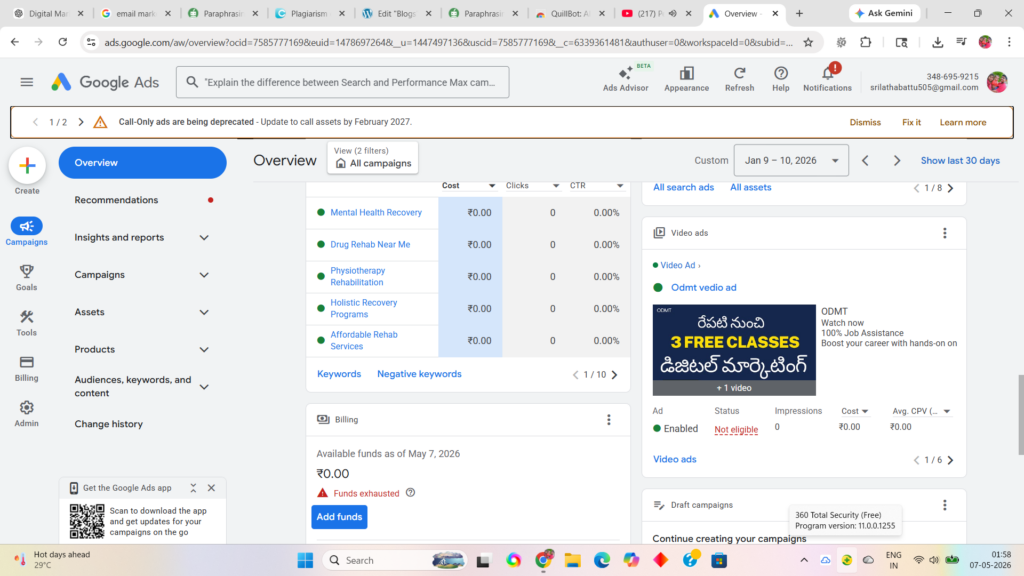The height and width of the screenshot is (576, 1024).
Task: Open the Odmt vedio ad link
Action: pyautogui.click(x=703, y=287)
